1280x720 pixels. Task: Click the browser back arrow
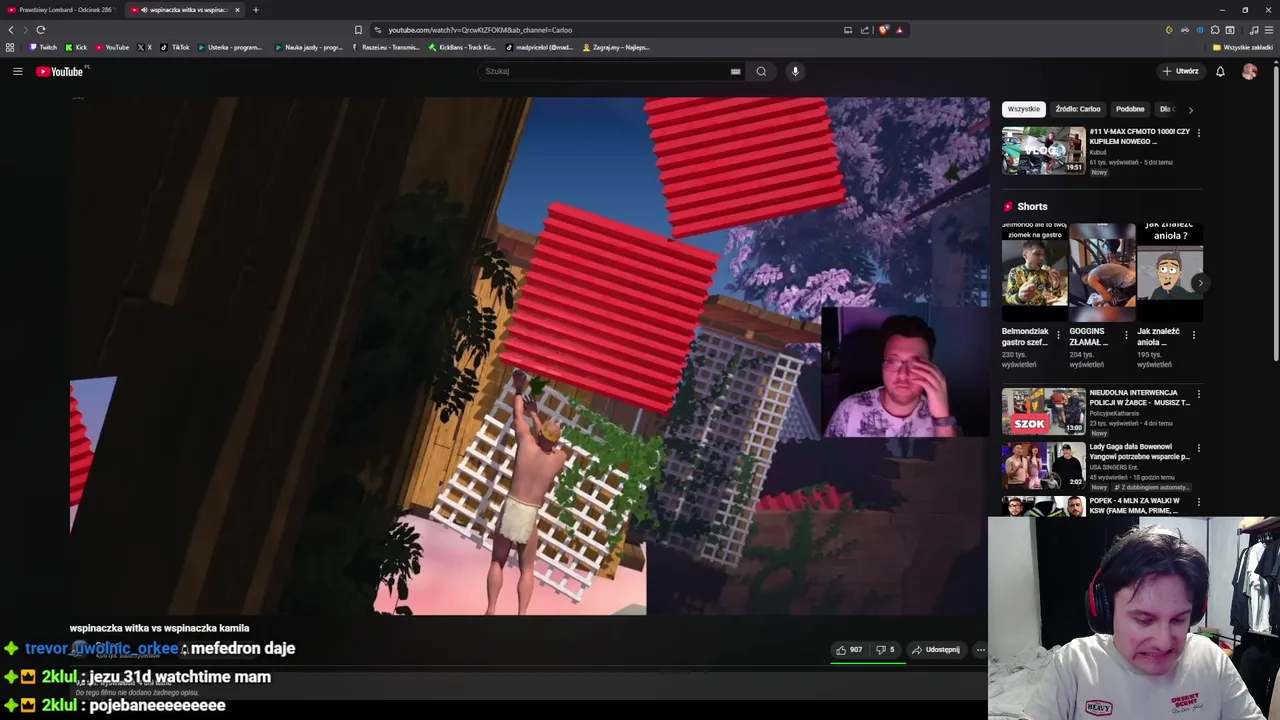[11, 30]
